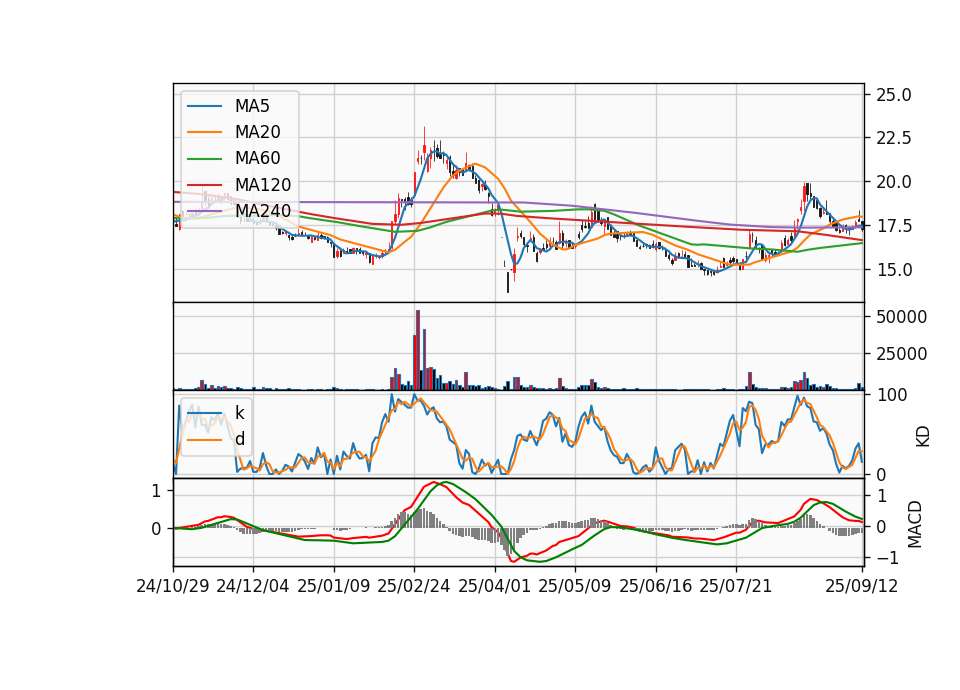Click the k legend label in KD panel
This screenshot has height=690, width=960.
[240, 413]
